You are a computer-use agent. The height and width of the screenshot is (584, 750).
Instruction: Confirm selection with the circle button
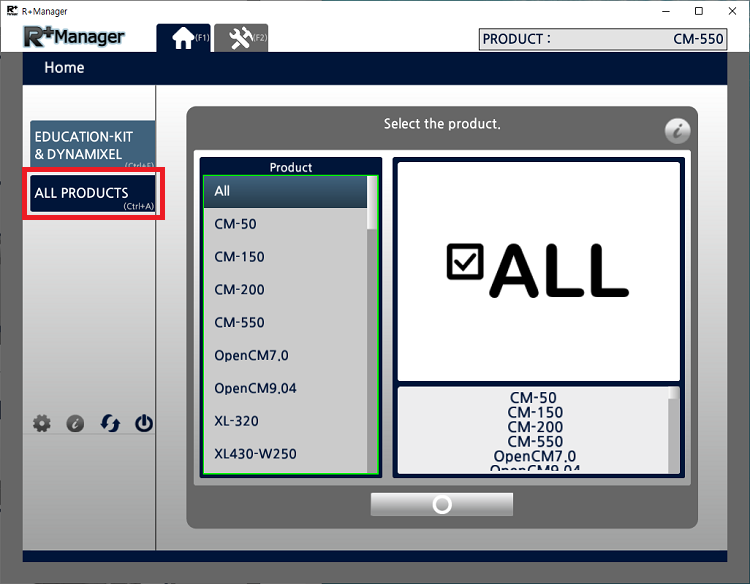click(441, 505)
